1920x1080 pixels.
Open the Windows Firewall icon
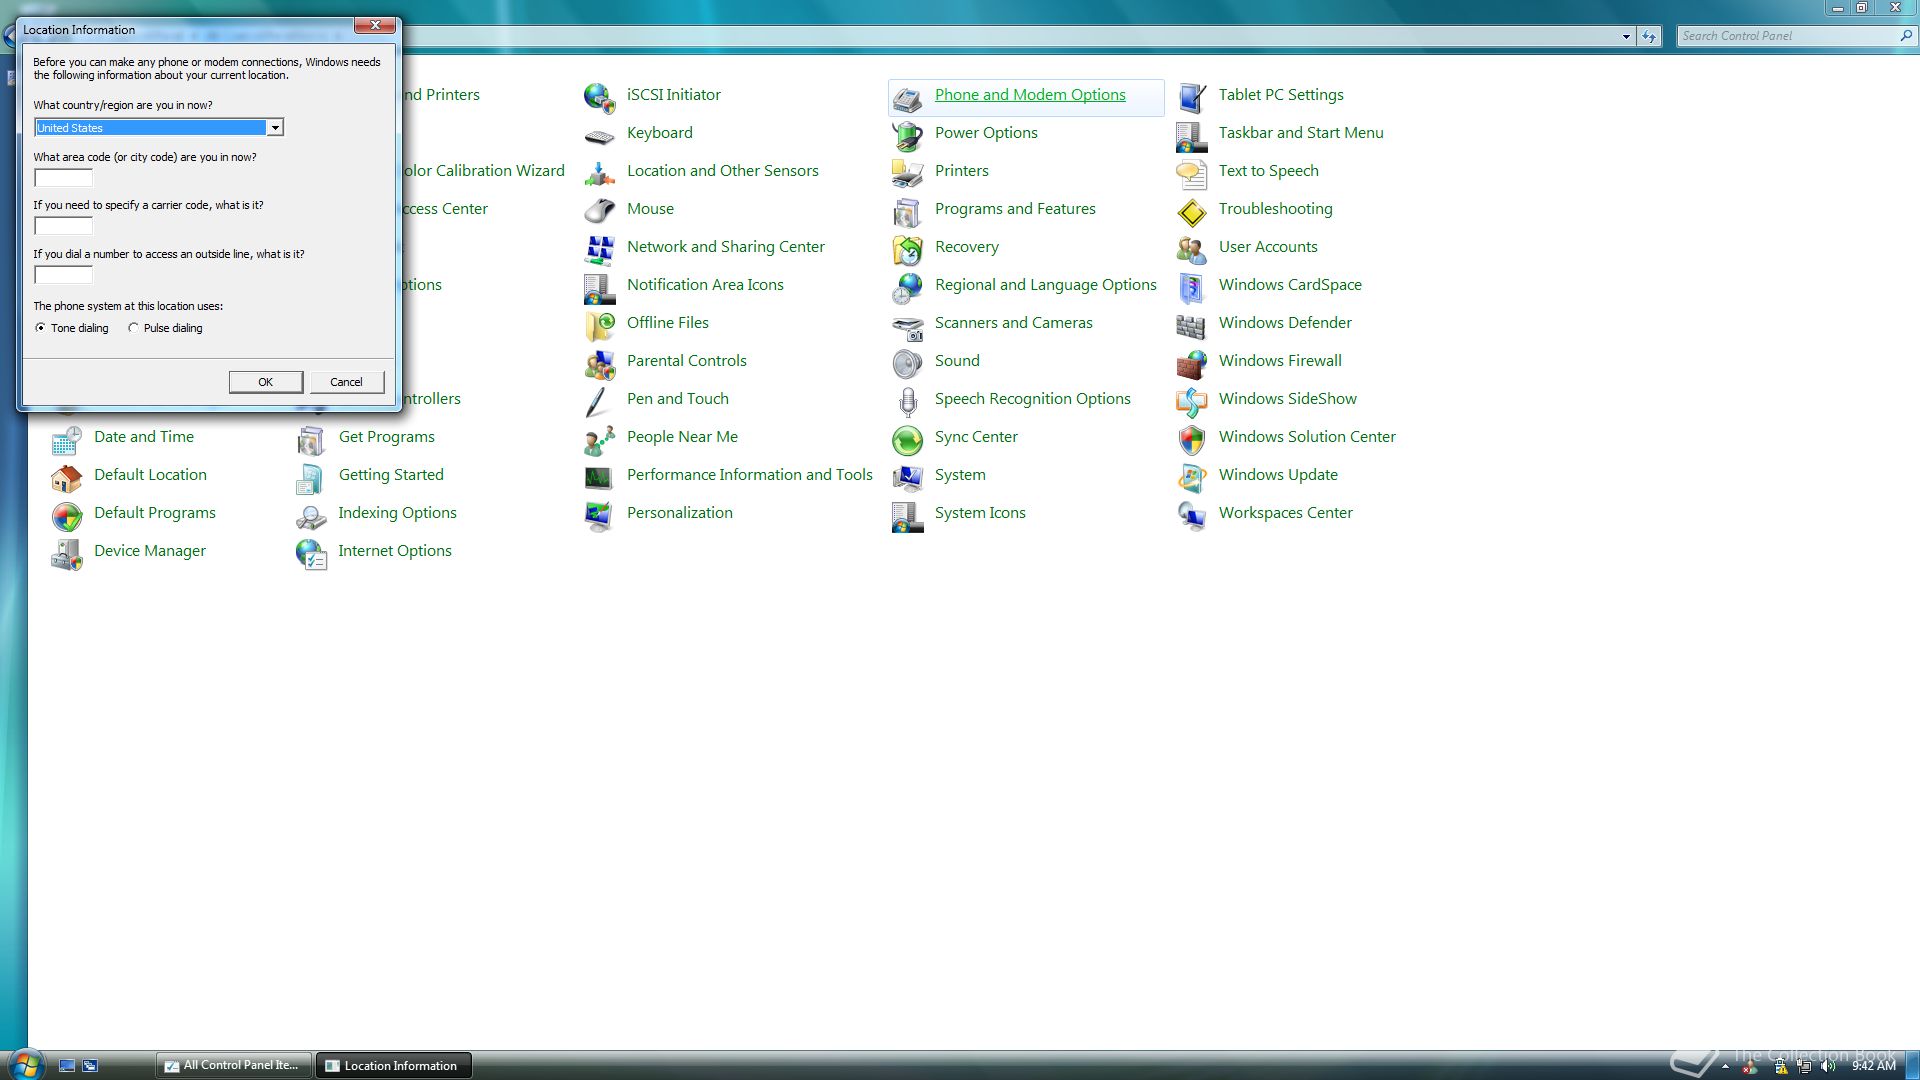pos(1191,363)
